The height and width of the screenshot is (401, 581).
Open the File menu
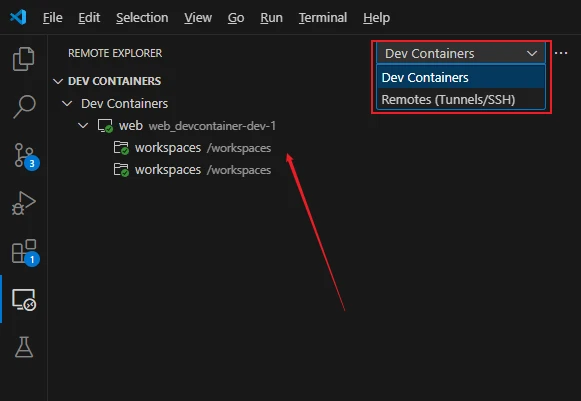pos(53,17)
